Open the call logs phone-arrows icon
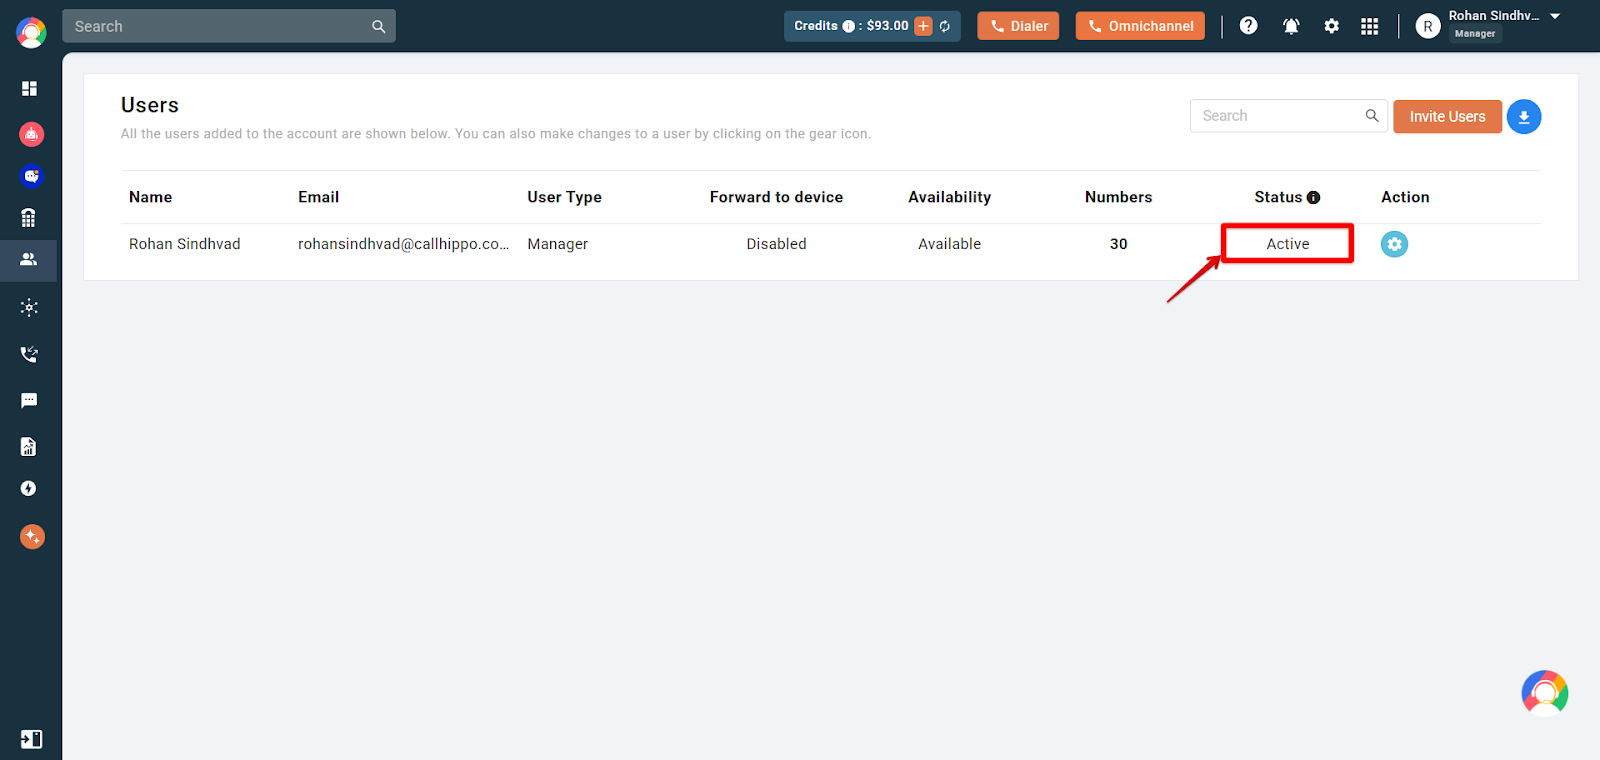Screen dimensions: 1600x760 click(29, 354)
